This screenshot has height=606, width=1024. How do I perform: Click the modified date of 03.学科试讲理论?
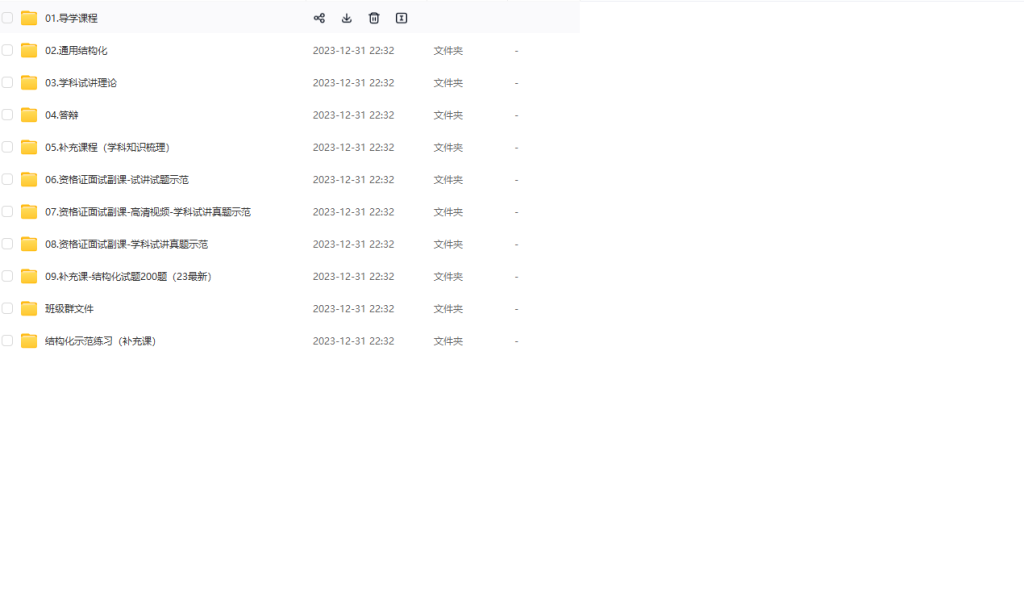(353, 83)
